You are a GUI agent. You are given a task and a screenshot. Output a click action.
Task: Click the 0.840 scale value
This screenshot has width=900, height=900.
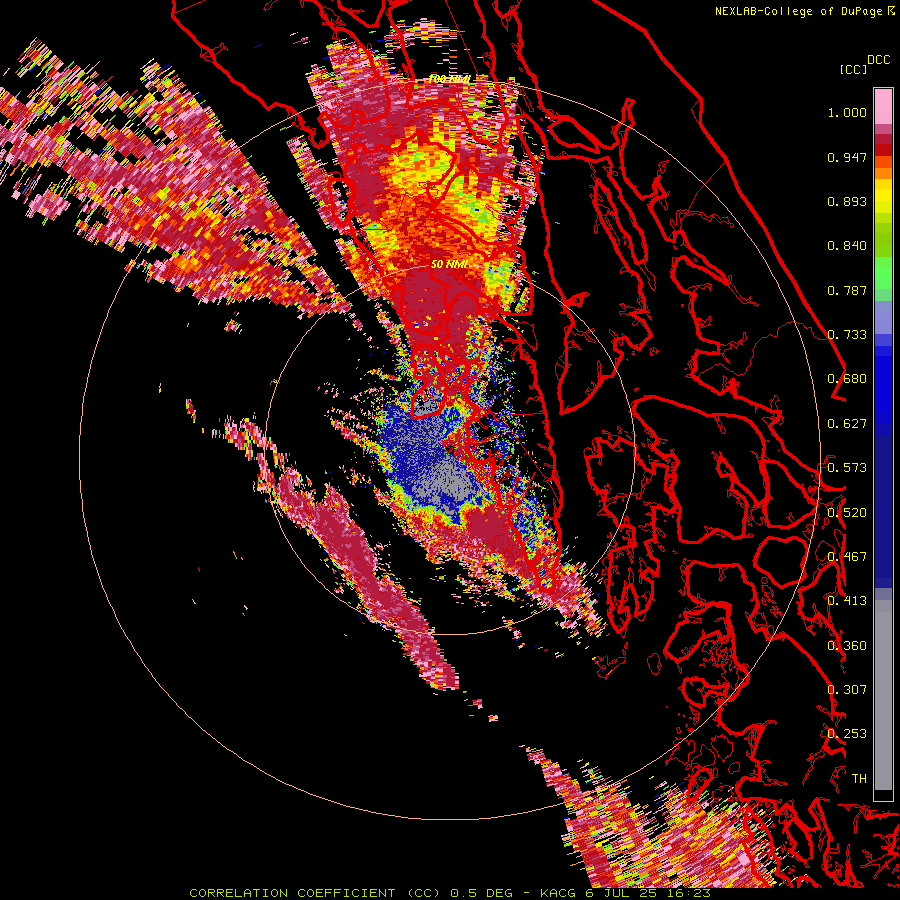[847, 246]
